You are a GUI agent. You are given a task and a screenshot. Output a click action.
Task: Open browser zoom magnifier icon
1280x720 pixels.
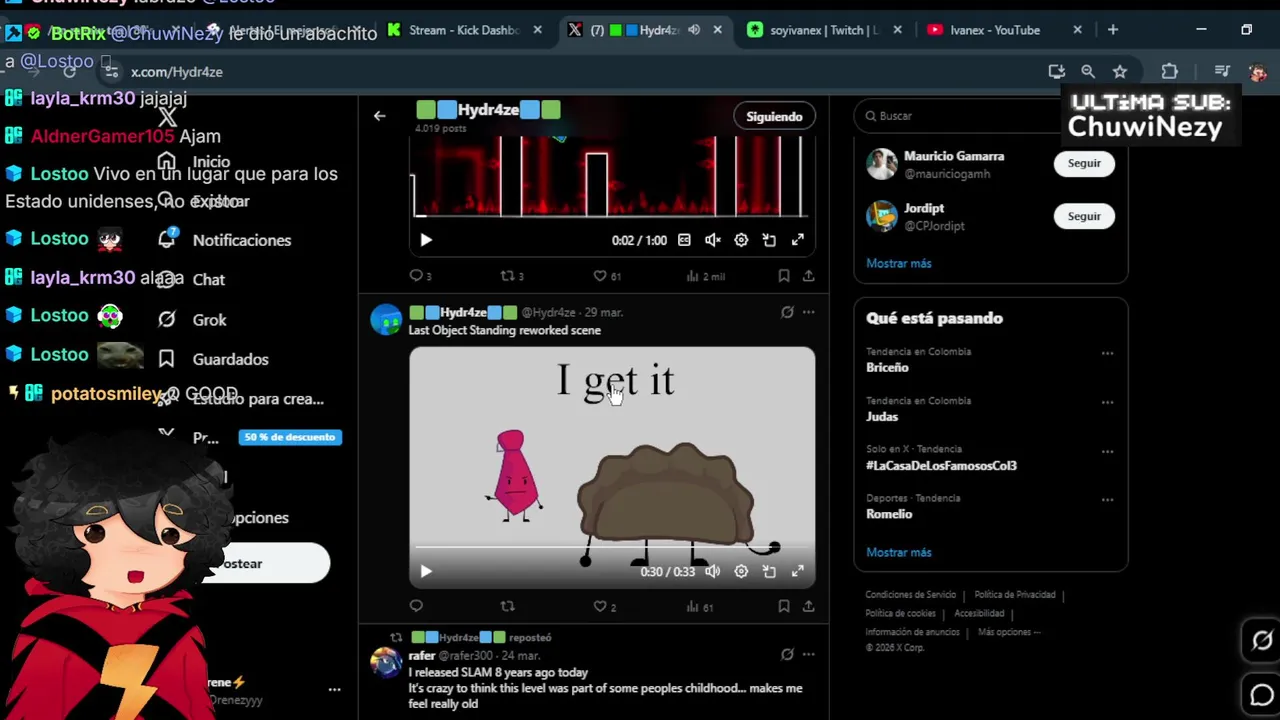pos(1088,71)
